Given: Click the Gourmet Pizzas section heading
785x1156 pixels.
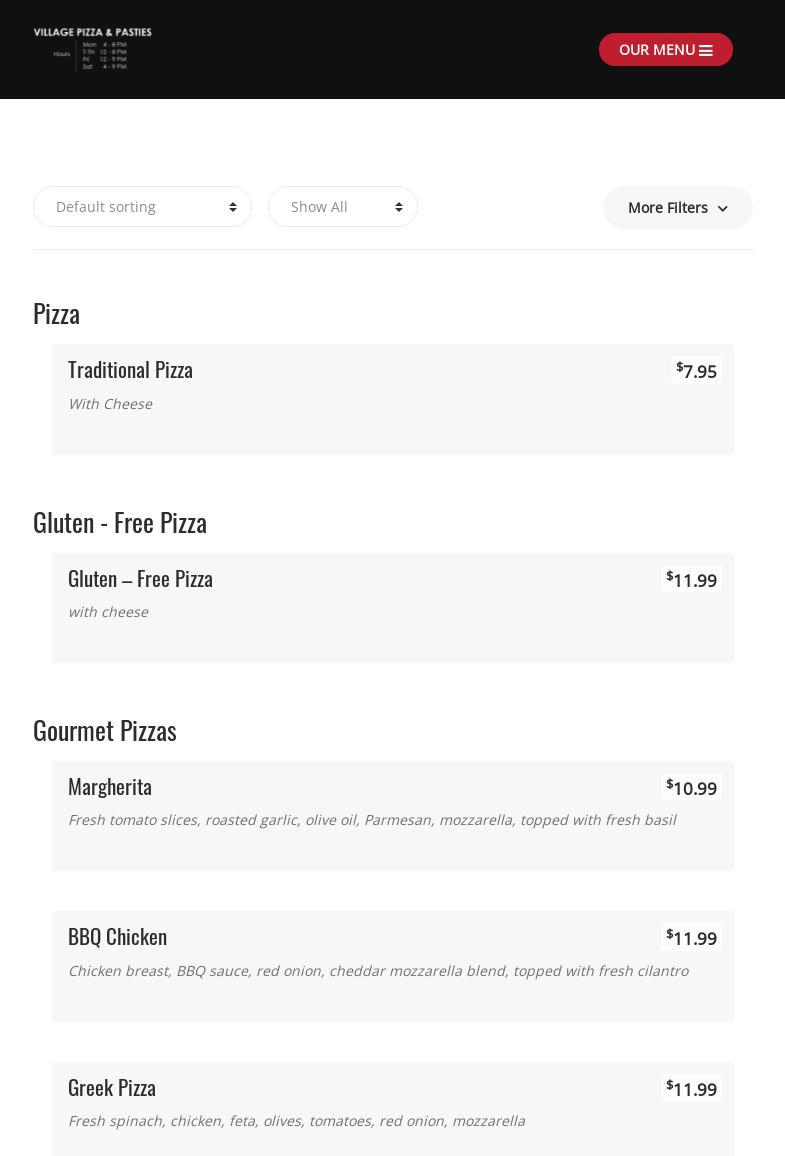Looking at the screenshot, I should coord(105,730).
